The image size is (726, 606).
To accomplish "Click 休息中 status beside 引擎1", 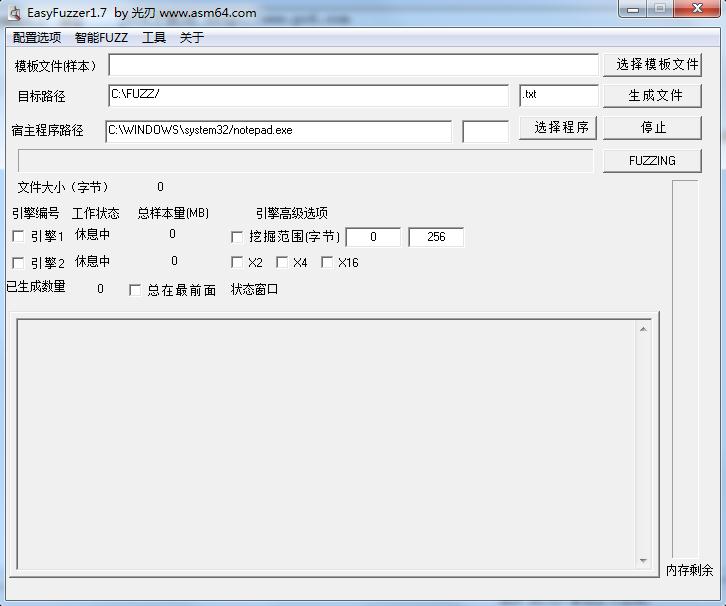I will click(93, 234).
